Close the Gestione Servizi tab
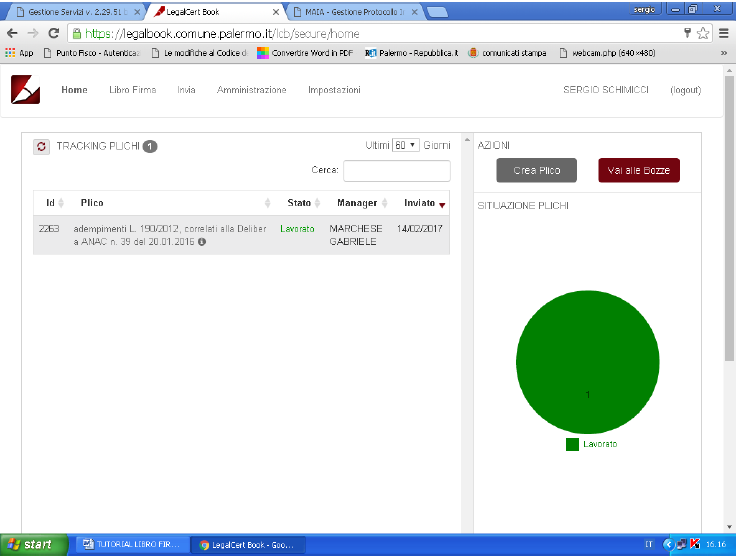The height and width of the screenshot is (556, 736). 137,12
